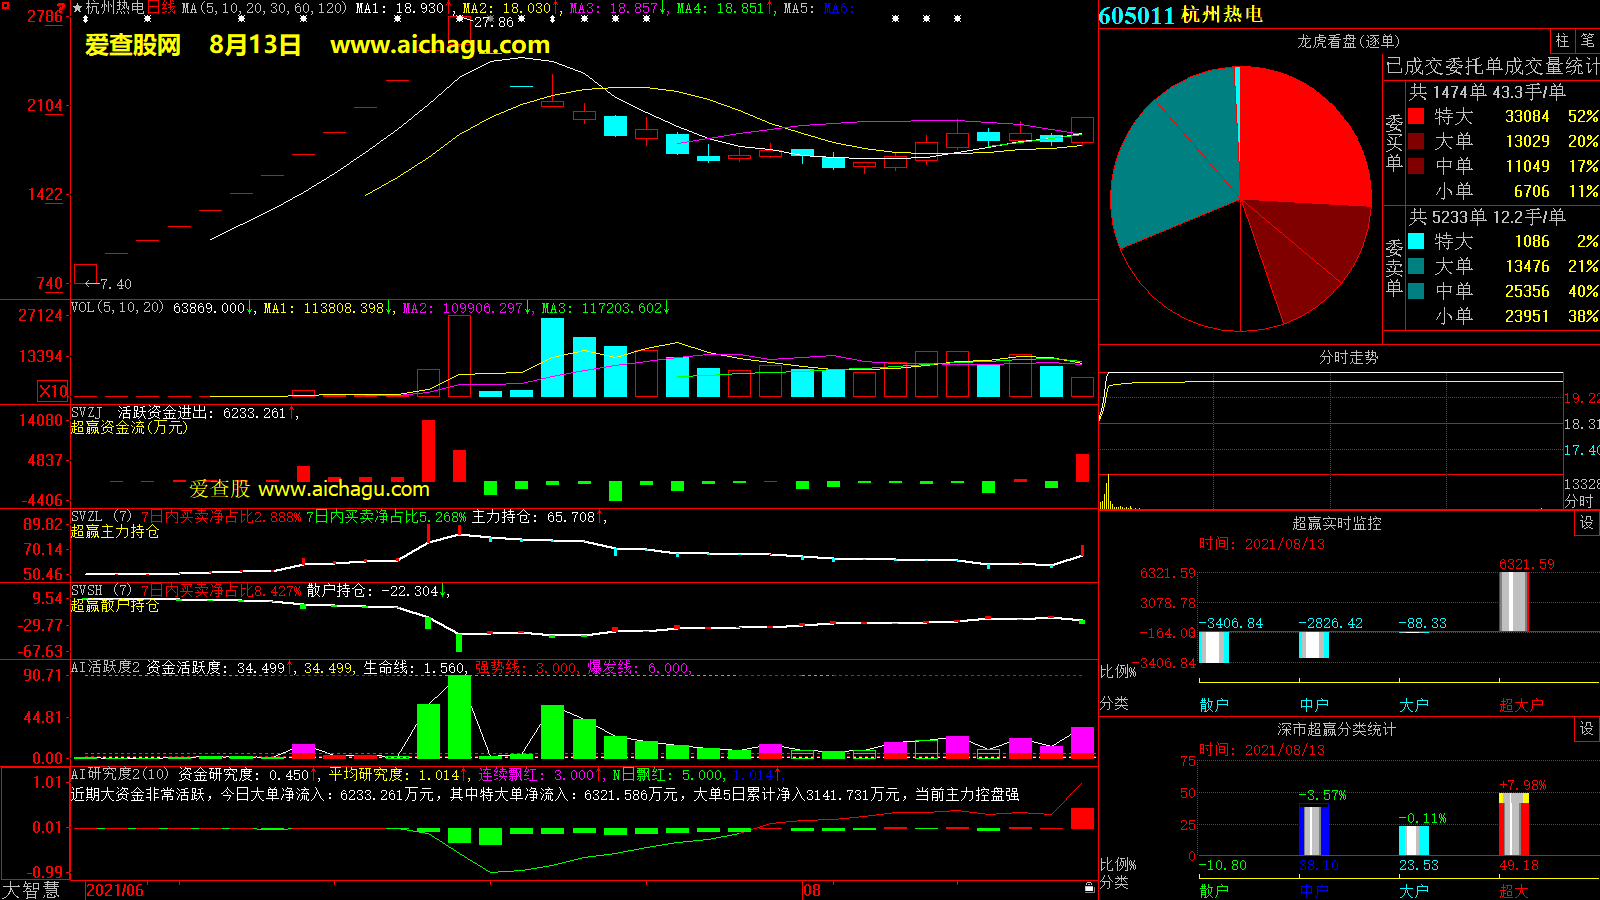Screen dimensions: 1600x900
Task: Click the lock icon on the bottom timeline
Action: pos(1089,887)
